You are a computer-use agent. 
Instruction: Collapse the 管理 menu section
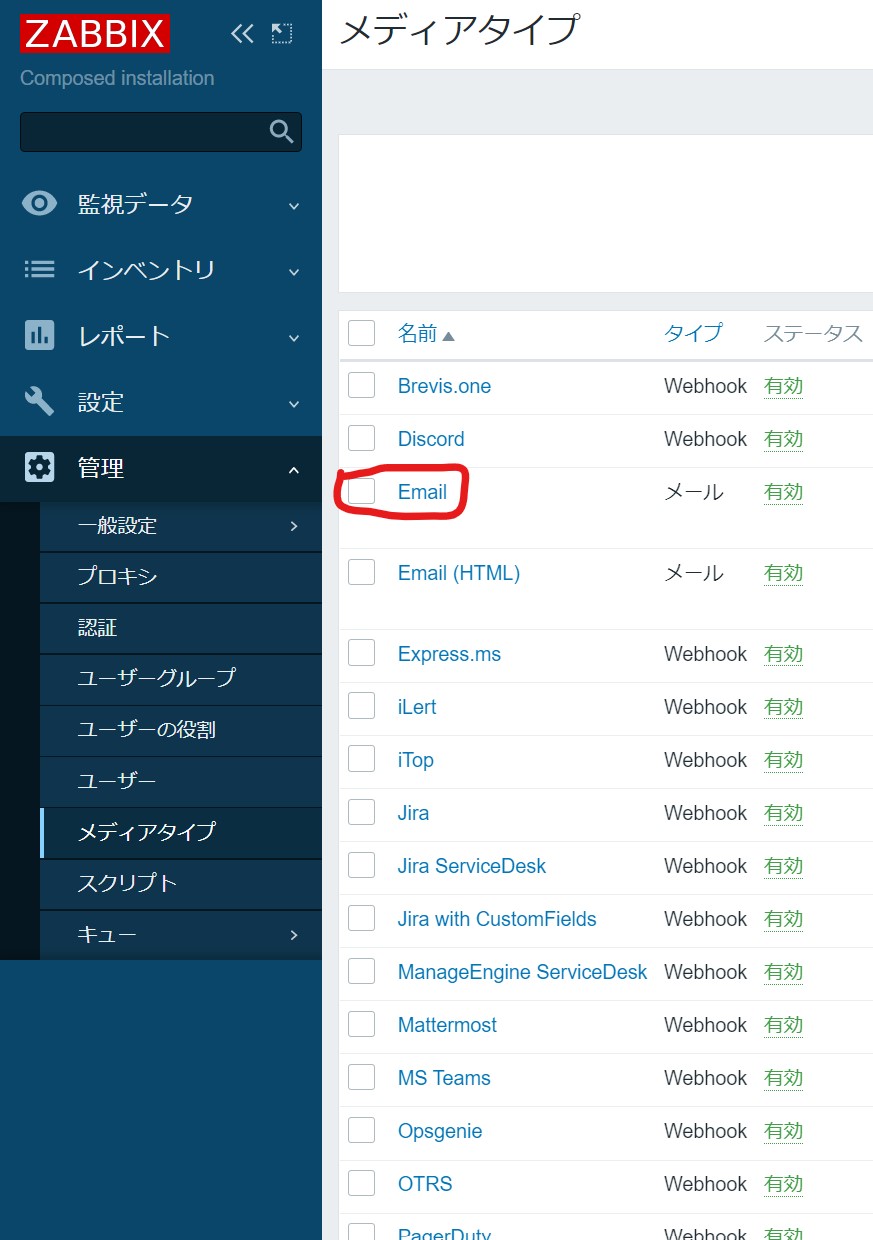[293, 468]
